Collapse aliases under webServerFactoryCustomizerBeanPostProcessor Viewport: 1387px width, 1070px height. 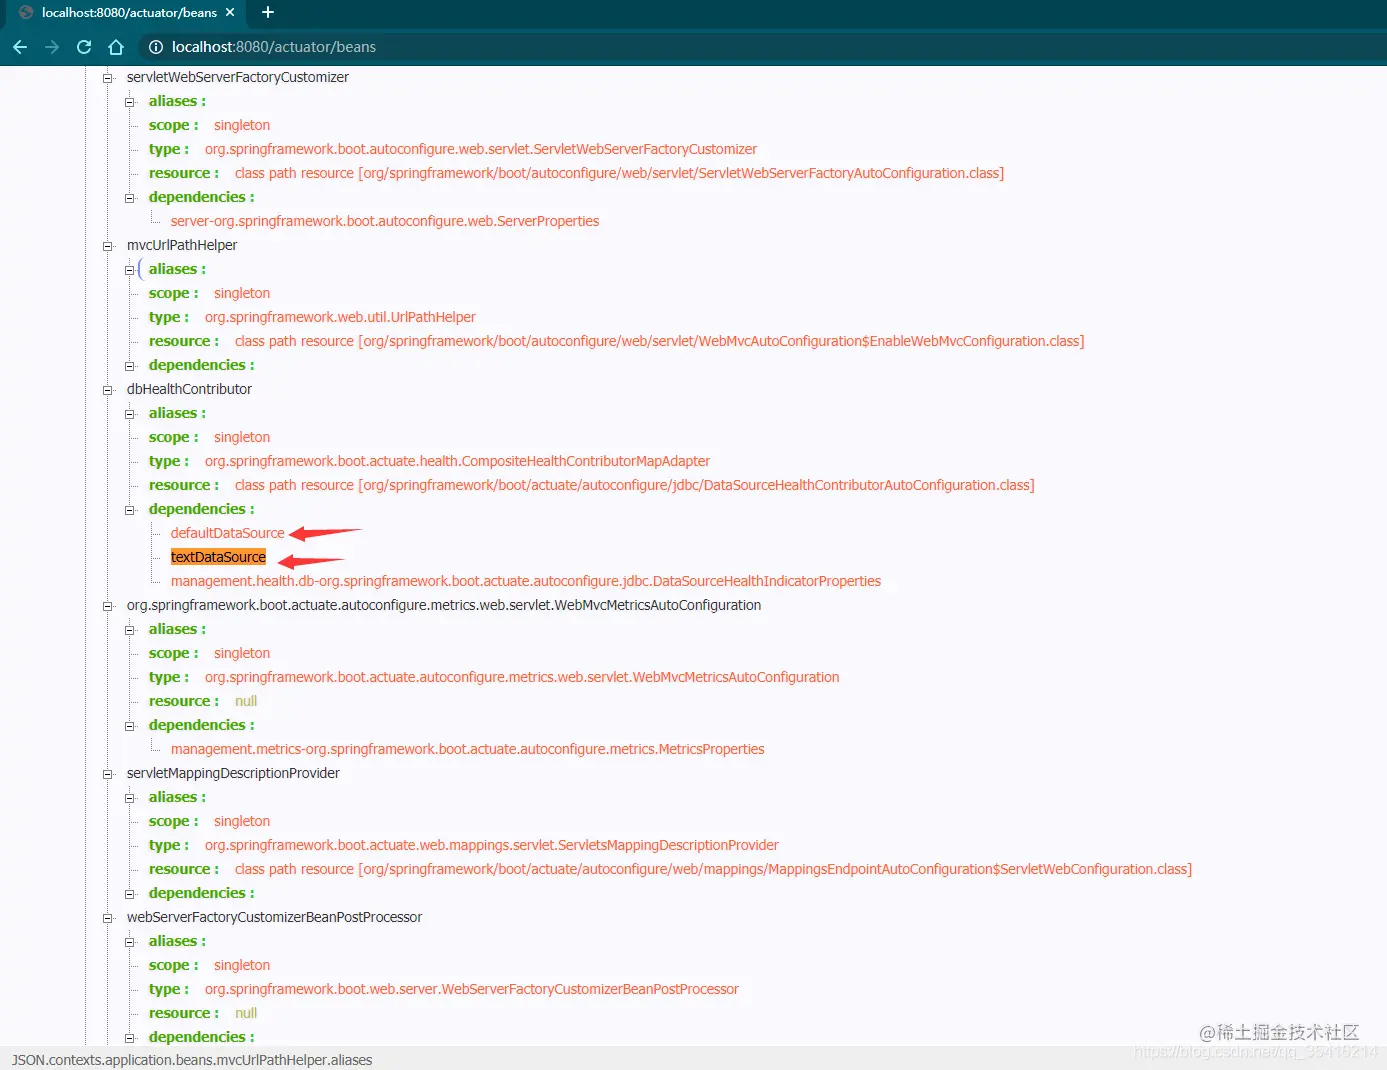(x=129, y=942)
